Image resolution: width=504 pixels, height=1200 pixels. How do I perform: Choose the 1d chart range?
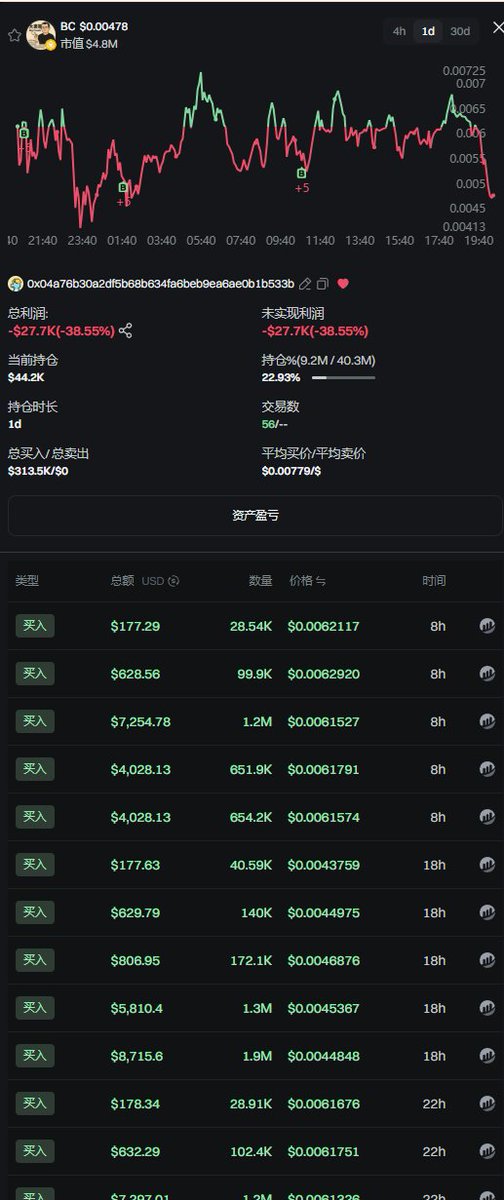428,32
